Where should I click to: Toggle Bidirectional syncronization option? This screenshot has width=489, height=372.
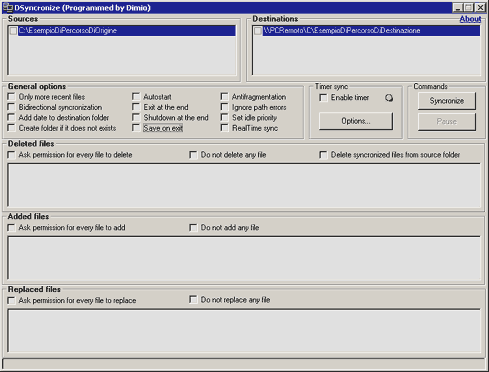[x=12, y=107]
